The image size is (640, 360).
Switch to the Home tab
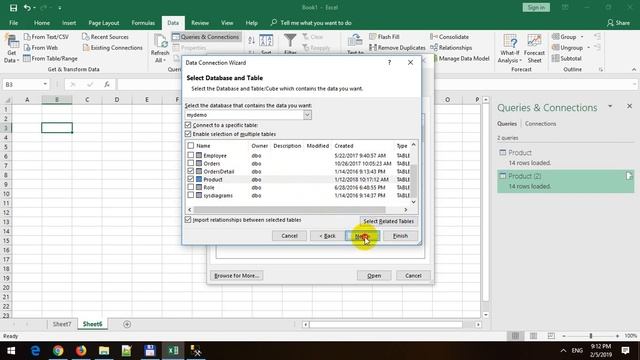[x=42, y=23]
